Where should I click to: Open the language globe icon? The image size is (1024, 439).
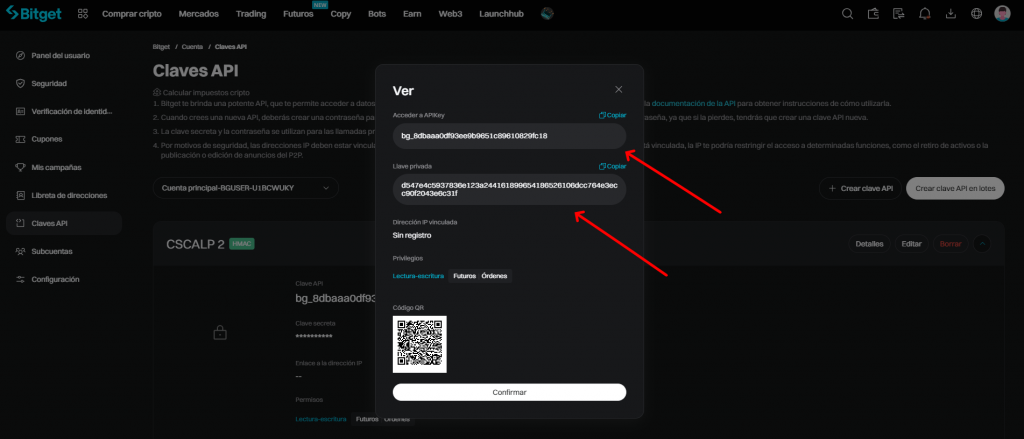pyautogui.click(x=976, y=14)
